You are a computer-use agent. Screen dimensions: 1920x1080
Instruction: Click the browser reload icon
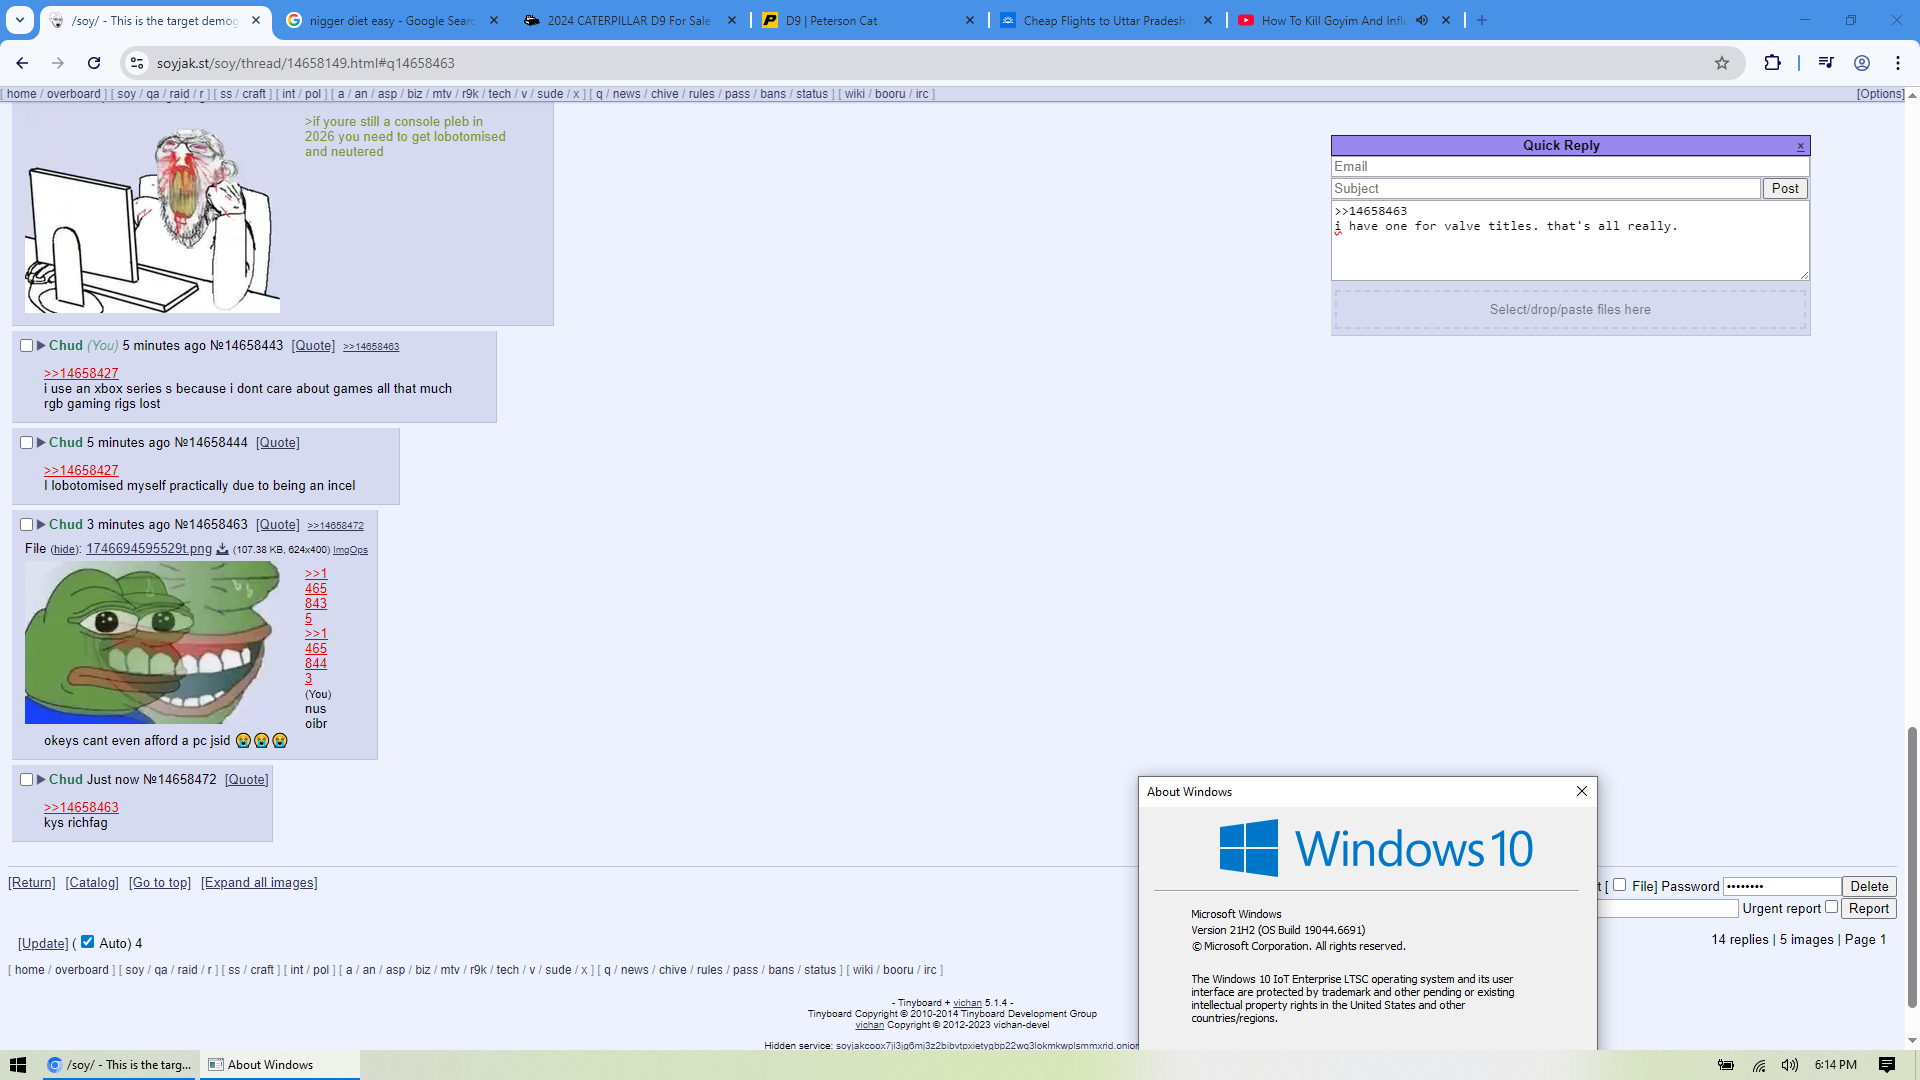(94, 63)
